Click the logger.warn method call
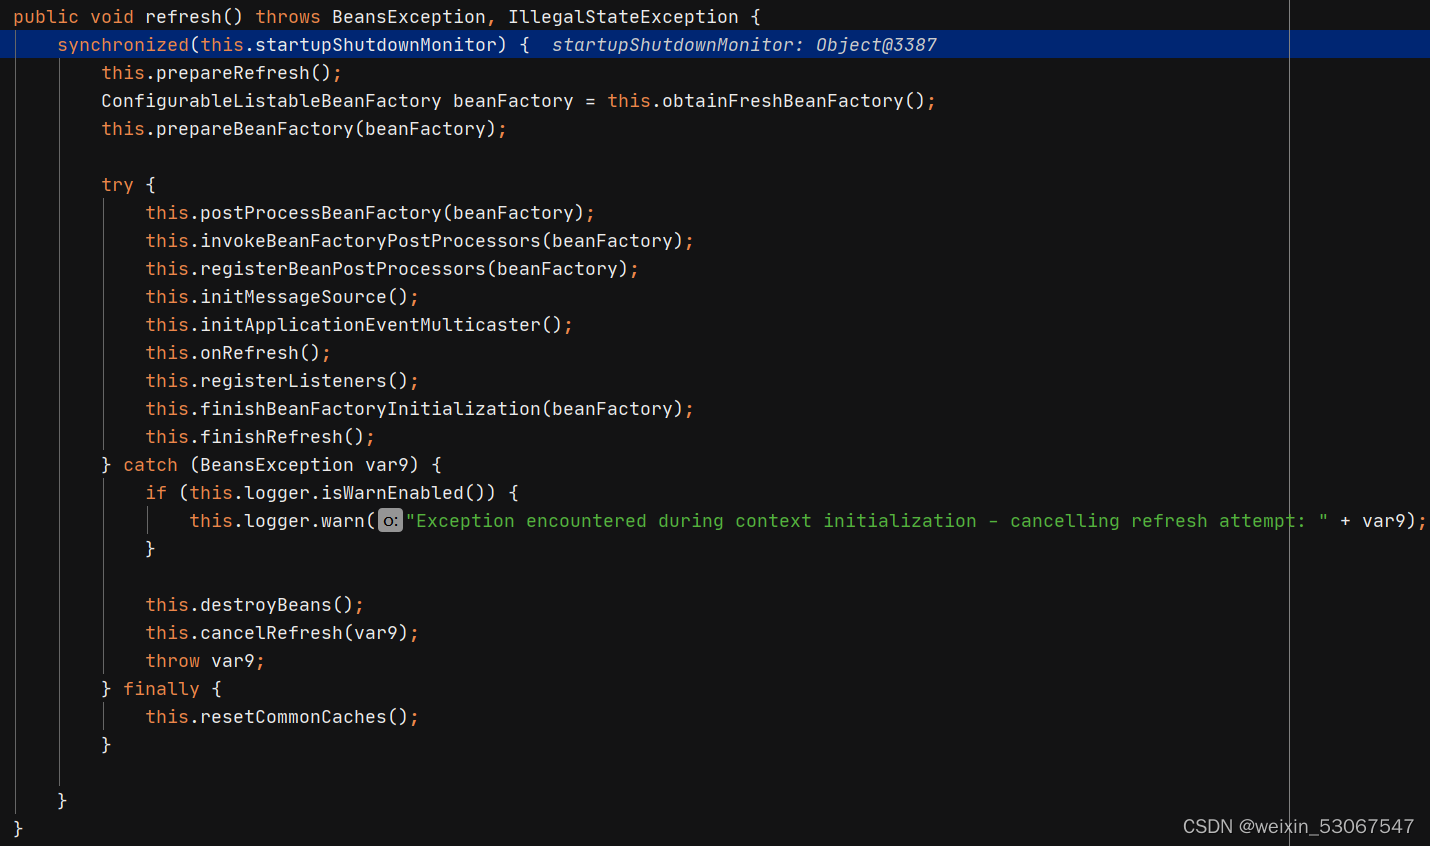1430x846 pixels. click(x=304, y=521)
